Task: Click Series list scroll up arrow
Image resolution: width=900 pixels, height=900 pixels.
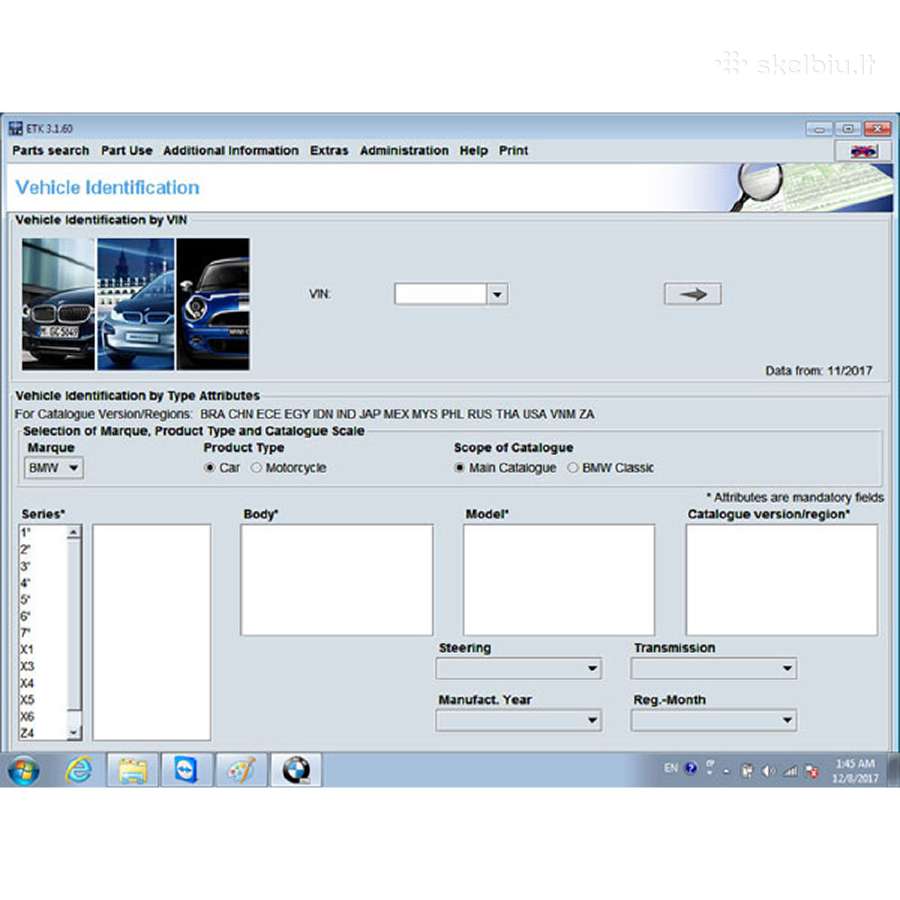Action: (73, 532)
